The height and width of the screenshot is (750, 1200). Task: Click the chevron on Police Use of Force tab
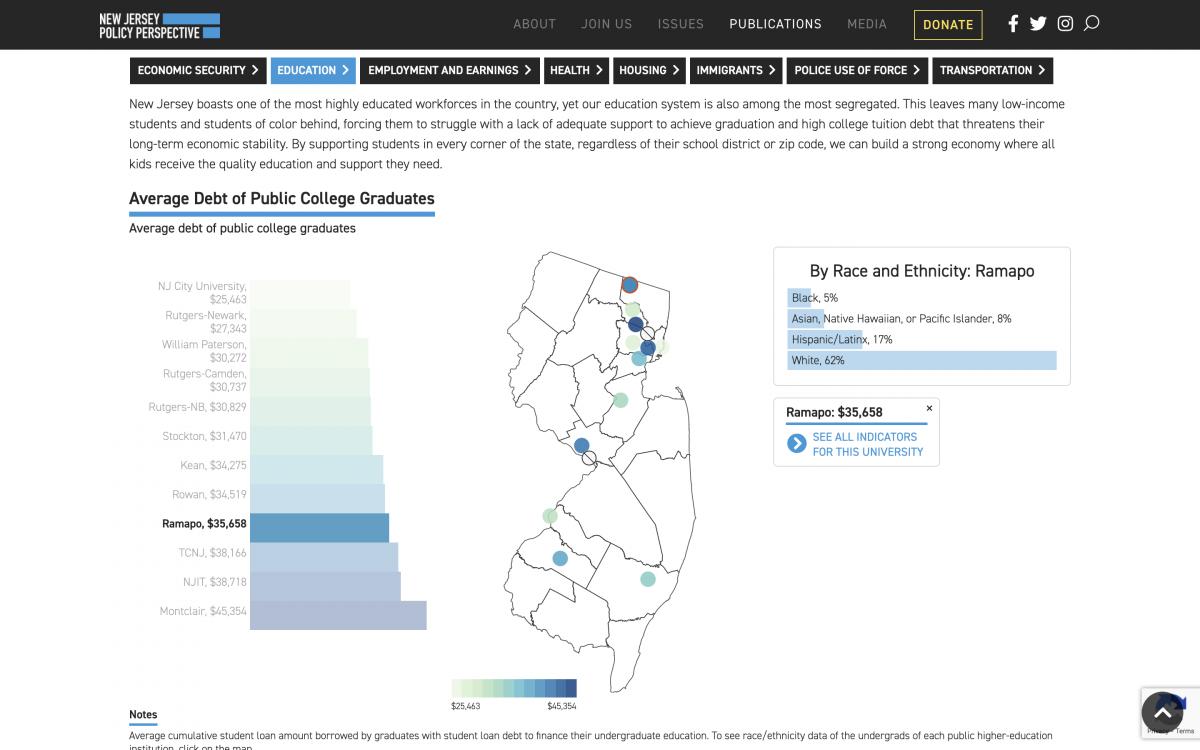tap(916, 70)
